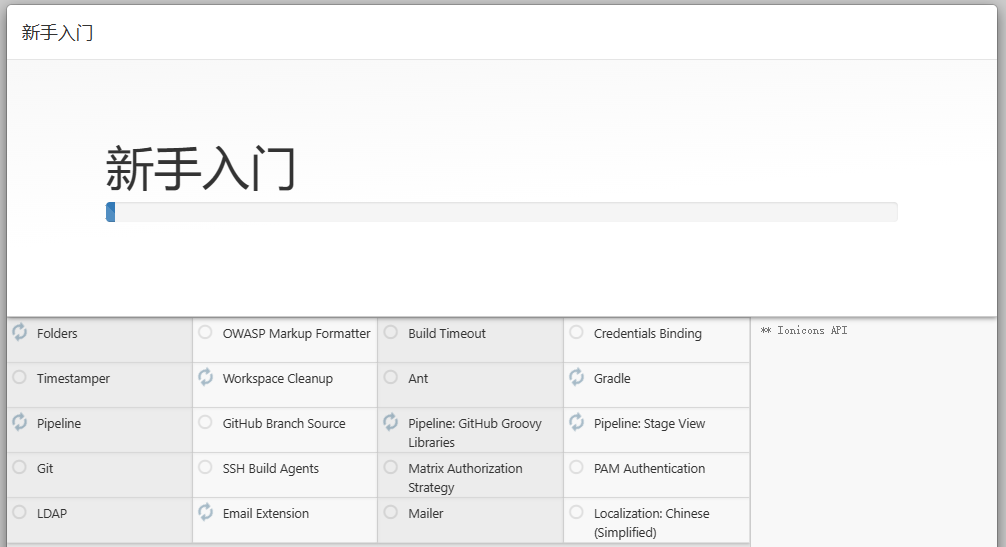Image resolution: width=1006 pixels, height=547 pixels.
Task: Click the pending circle beside Mailer
Action: (x=391, y=512)
